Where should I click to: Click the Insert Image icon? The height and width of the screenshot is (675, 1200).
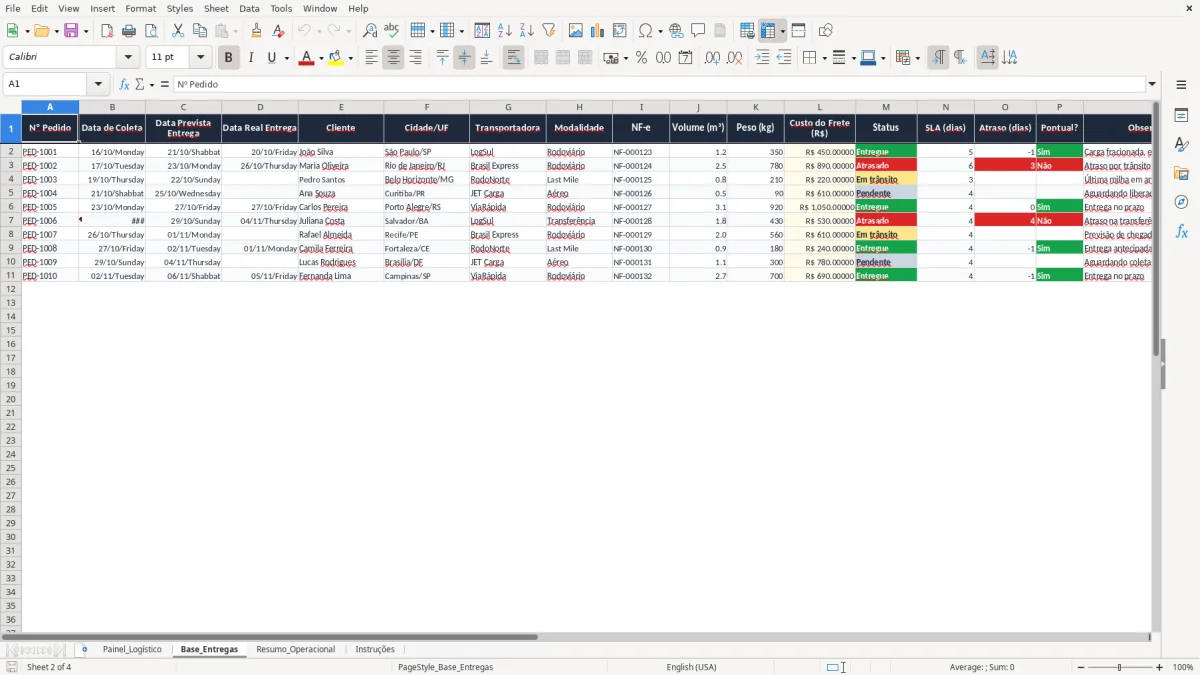tap(576, 31)
